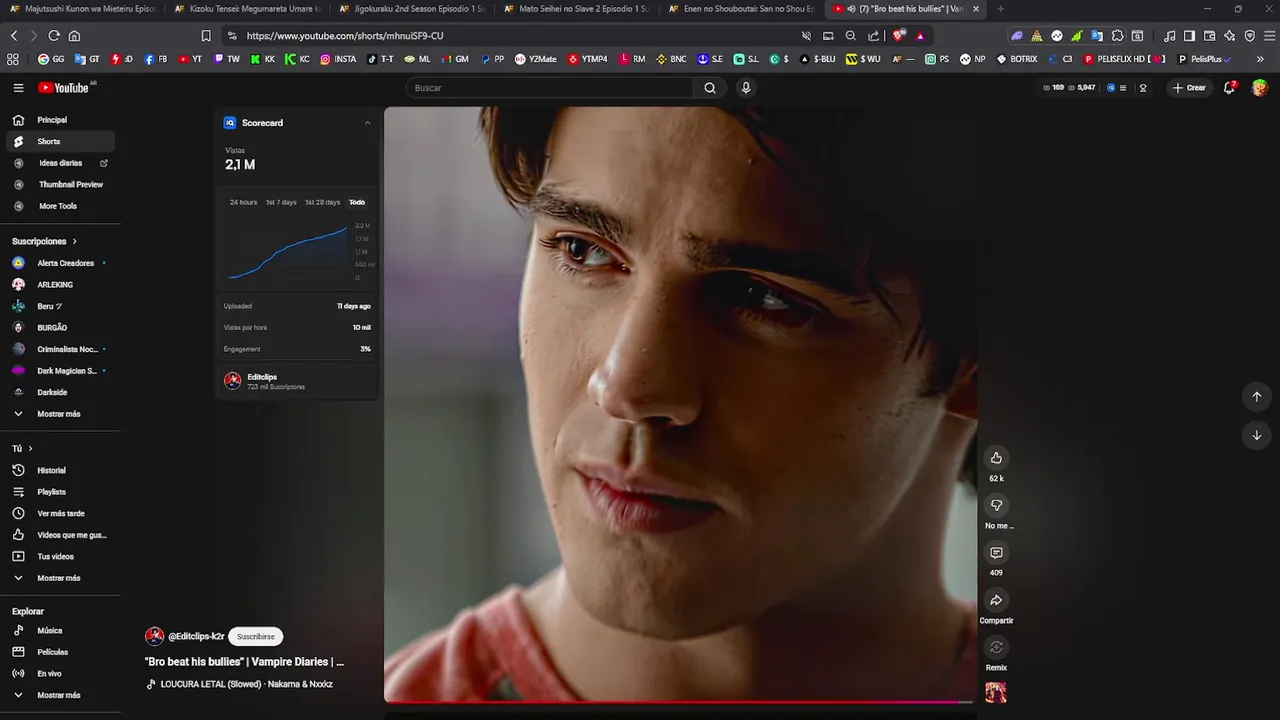The width and height of the screenshot is (1280, 720).
Task: Go to the previous short with the up arrow
Action: (x=1257, y=397)
